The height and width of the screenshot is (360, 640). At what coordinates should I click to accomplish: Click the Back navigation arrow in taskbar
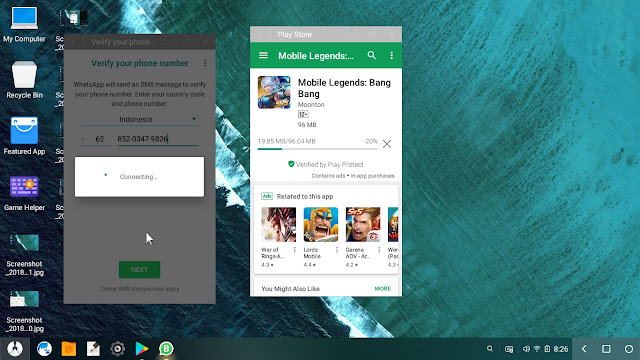(x=584, y=349)
